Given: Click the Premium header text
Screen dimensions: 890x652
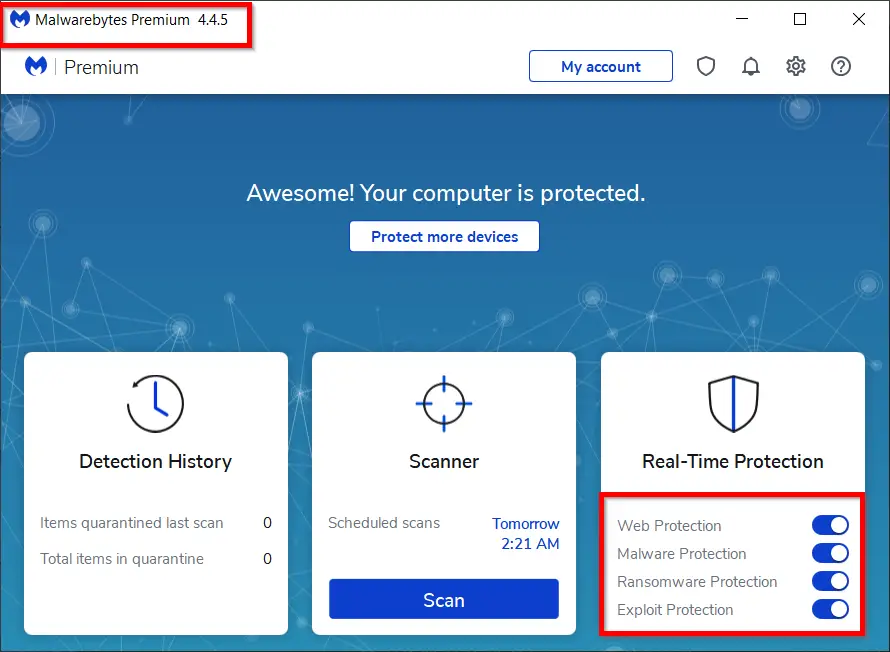Looking at the screenshot, I should pyautogui.click(x=101, y=68).
